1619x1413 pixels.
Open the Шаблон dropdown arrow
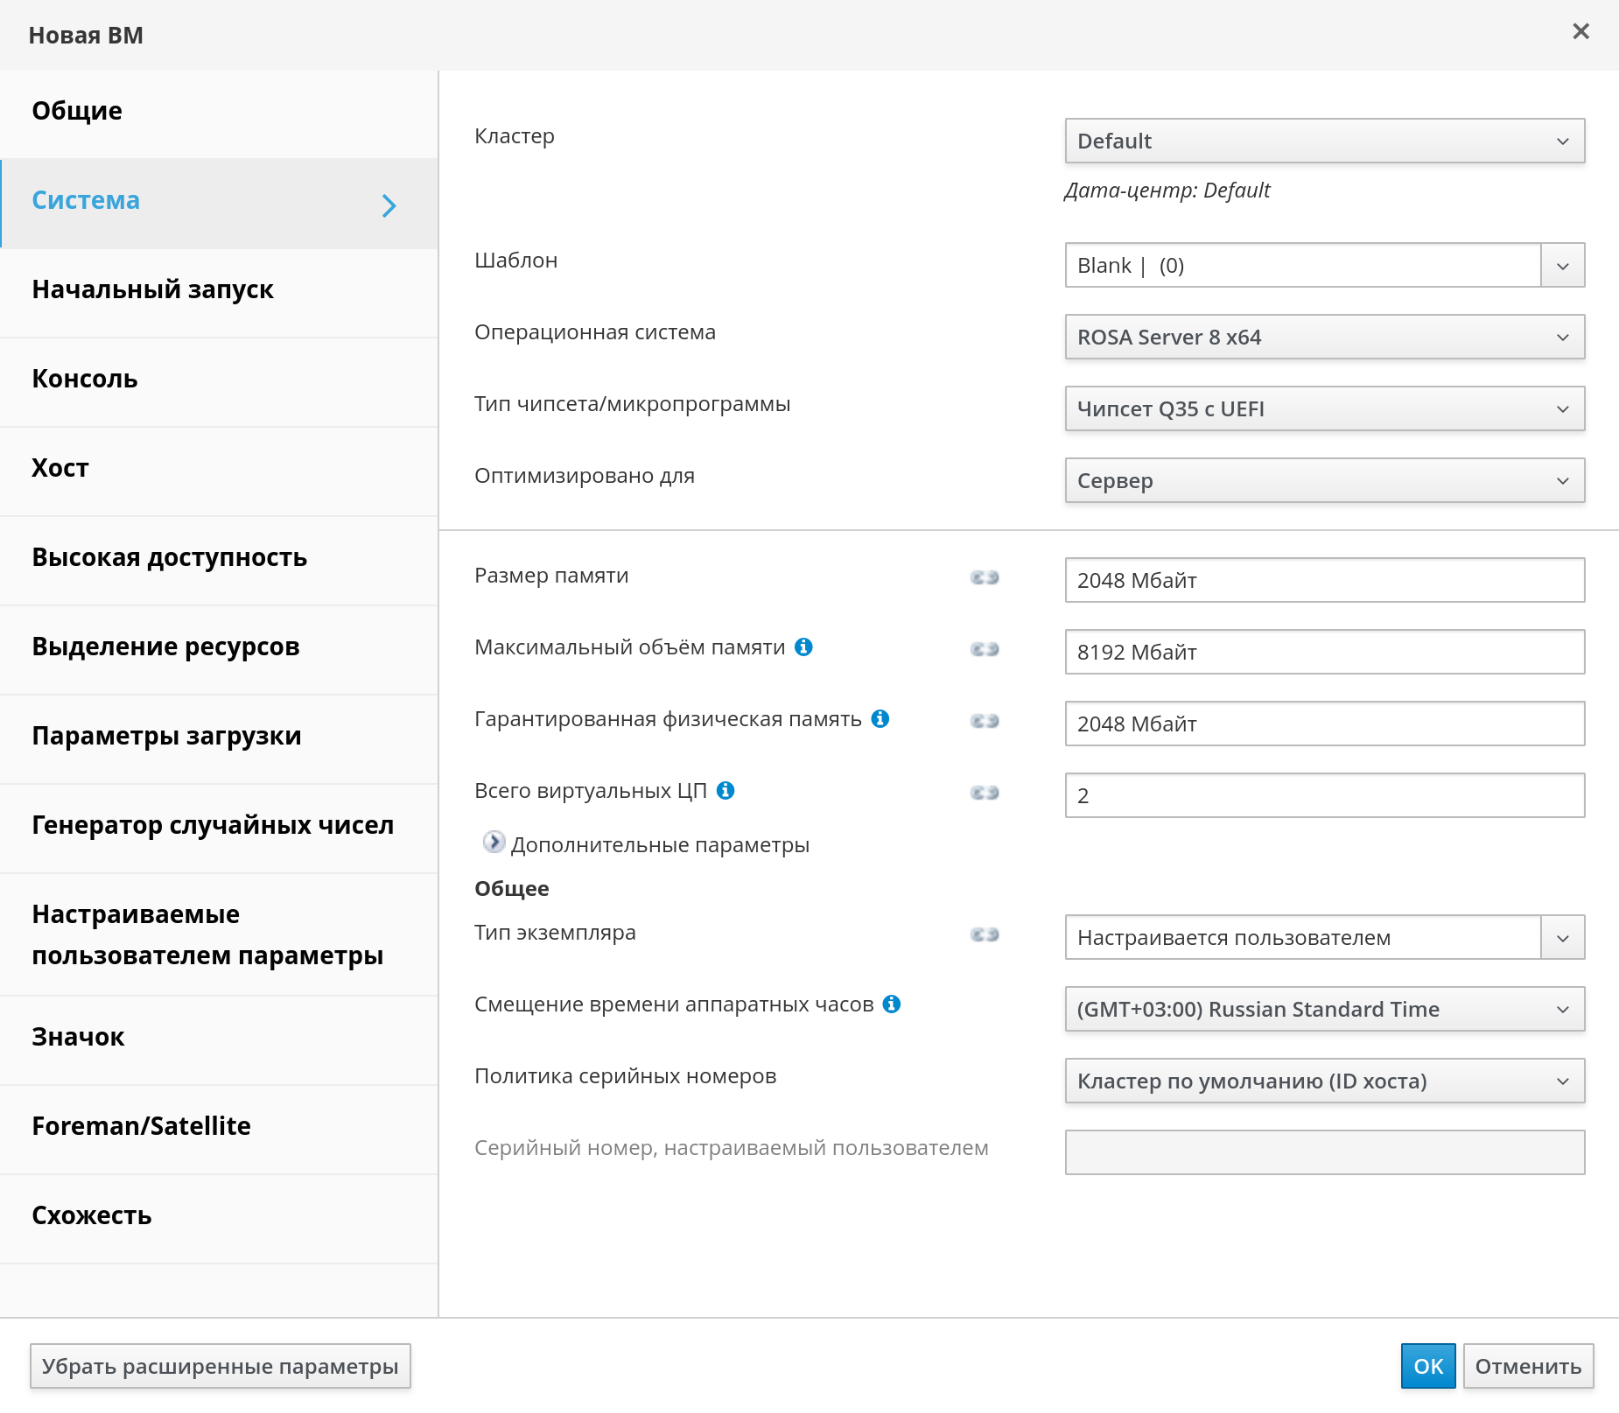click(x=1562, y=266)
